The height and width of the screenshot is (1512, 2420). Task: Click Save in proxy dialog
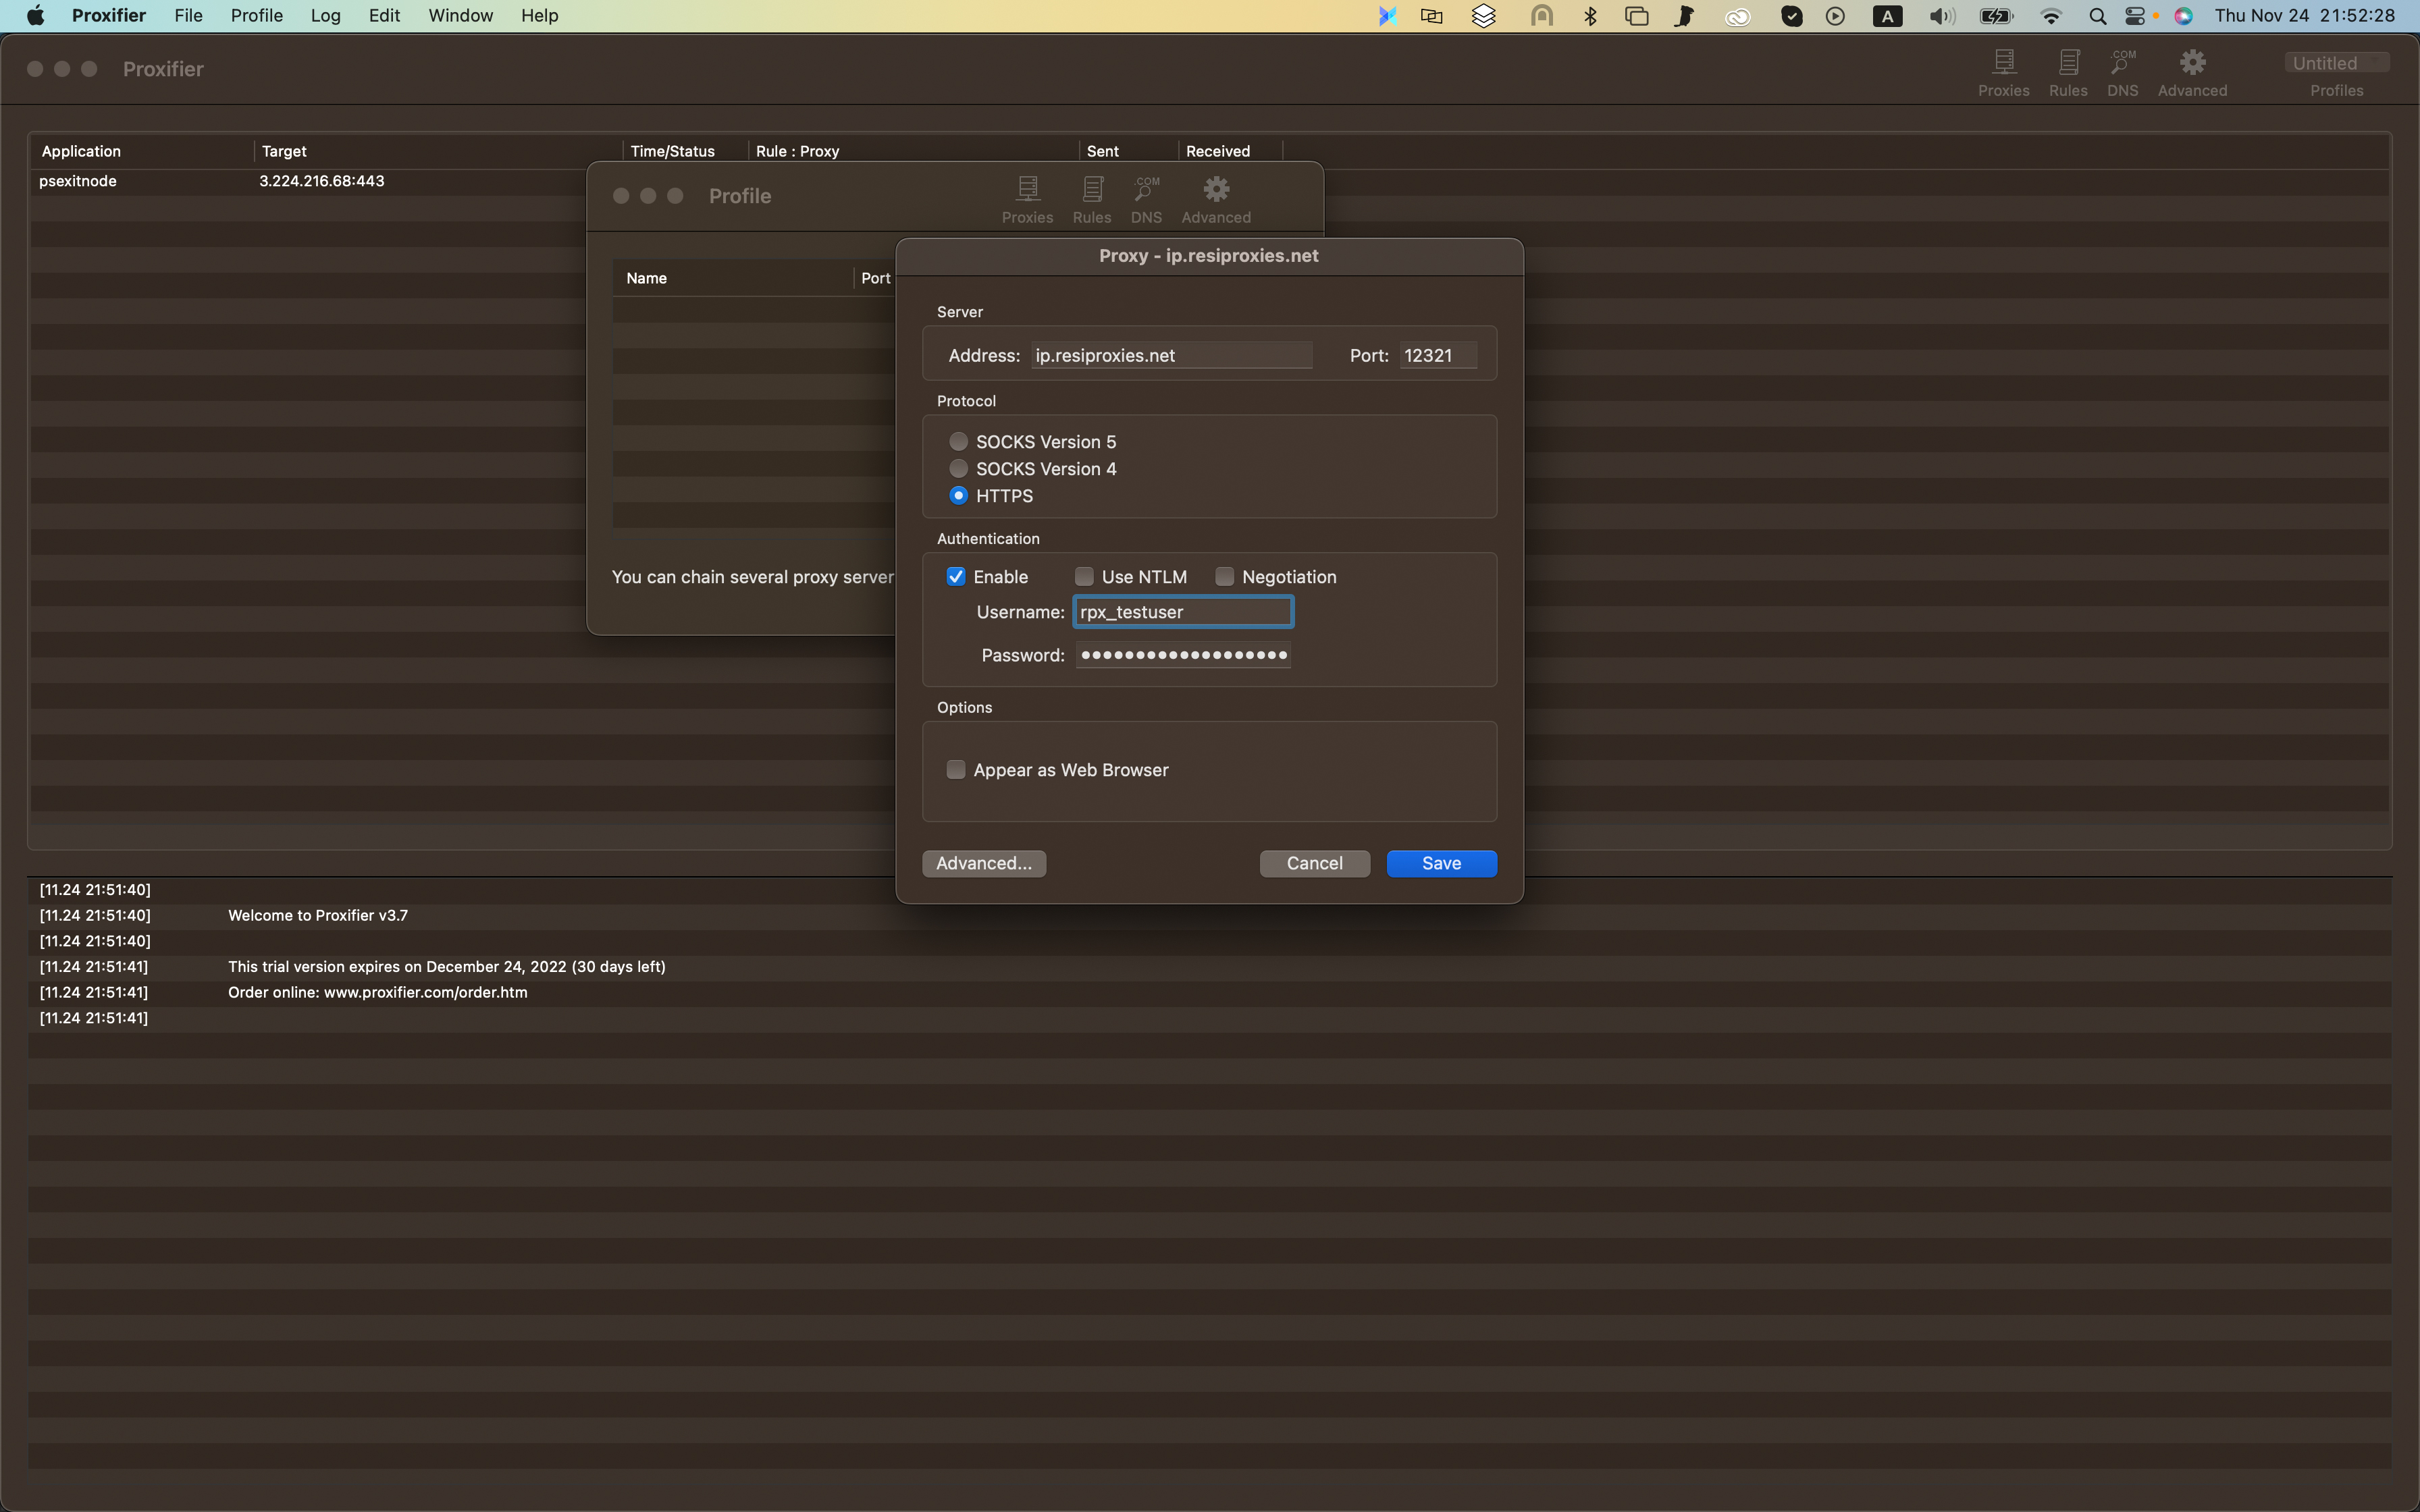pos(1441,863)
